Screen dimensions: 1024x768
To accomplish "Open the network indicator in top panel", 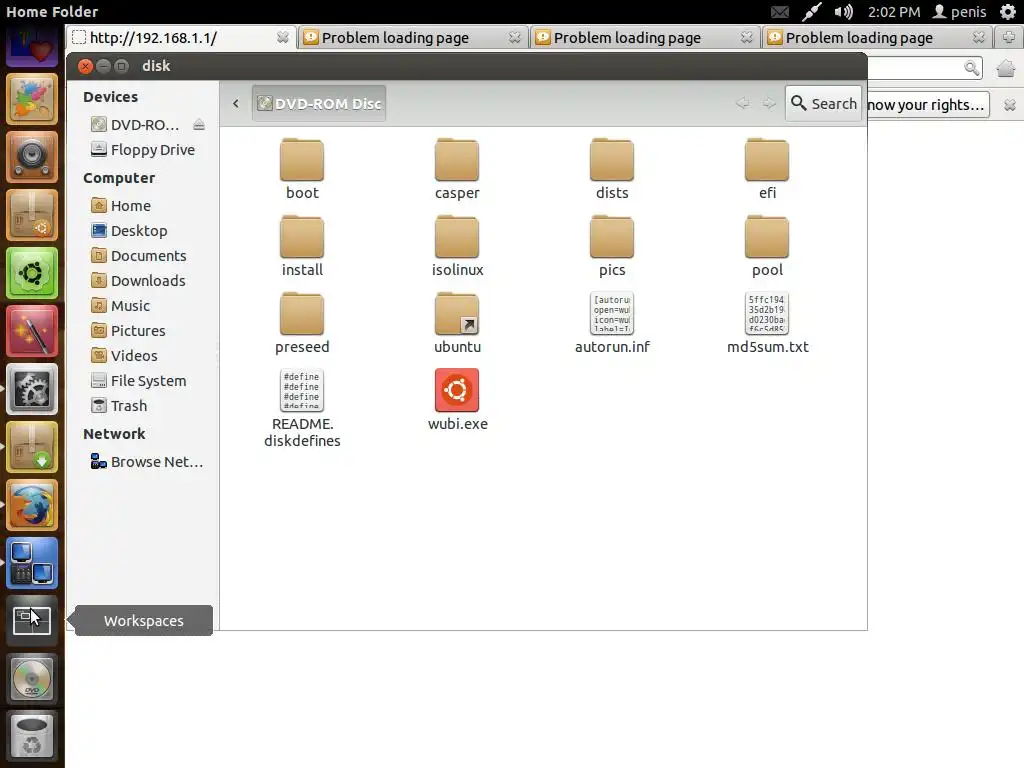I will pos(812,12).
